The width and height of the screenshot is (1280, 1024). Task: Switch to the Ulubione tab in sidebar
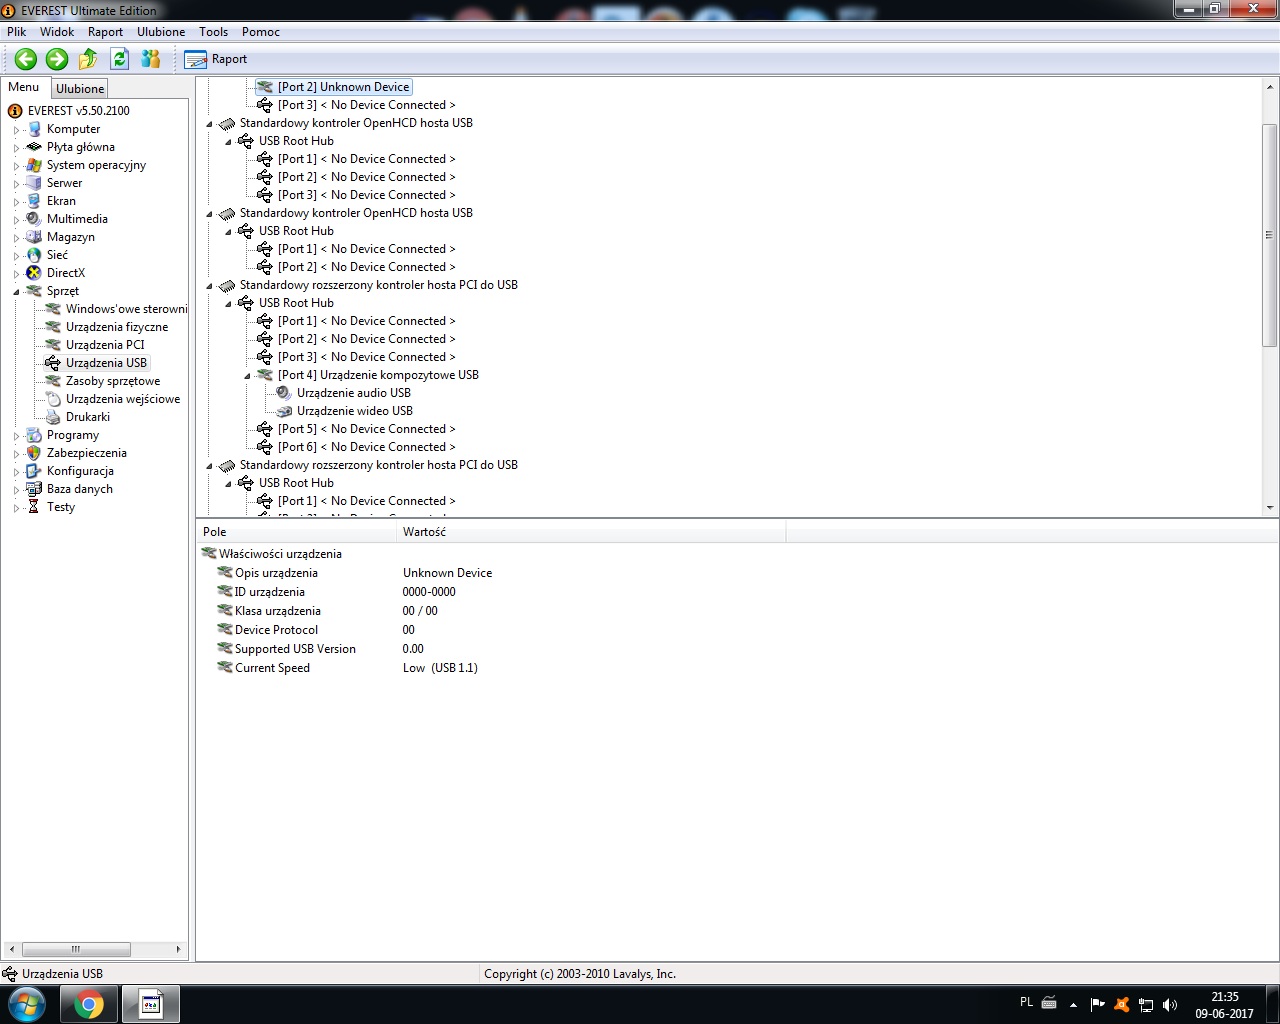coord(80,88)
